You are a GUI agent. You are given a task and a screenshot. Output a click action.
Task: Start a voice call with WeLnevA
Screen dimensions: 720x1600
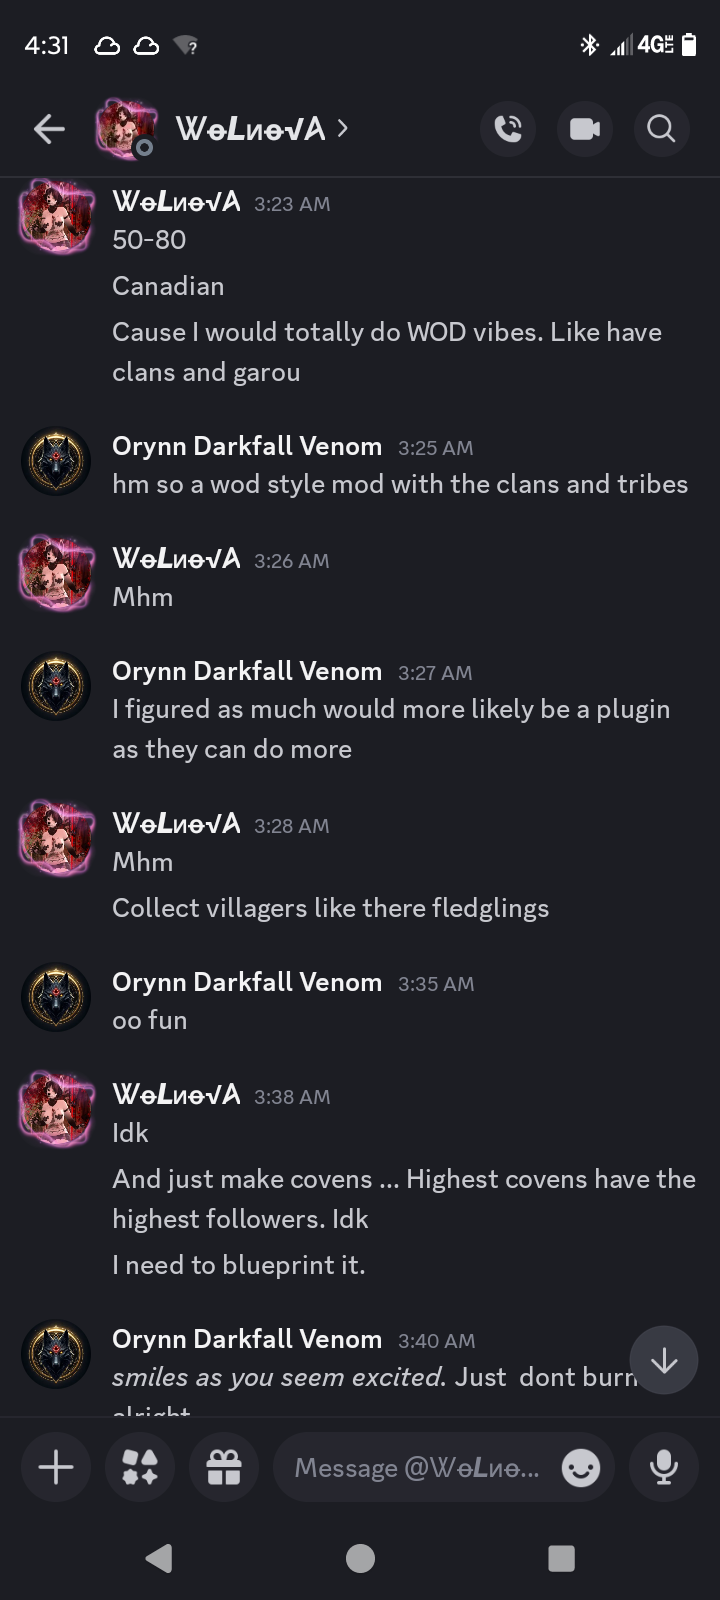(x=508, y=129)
